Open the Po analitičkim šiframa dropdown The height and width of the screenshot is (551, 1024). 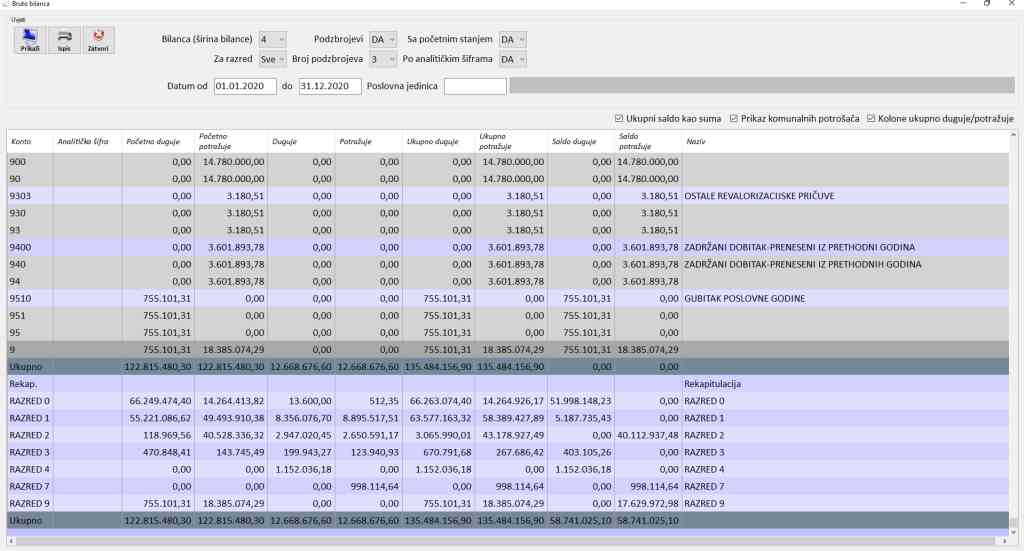click(x=512, y=59)
